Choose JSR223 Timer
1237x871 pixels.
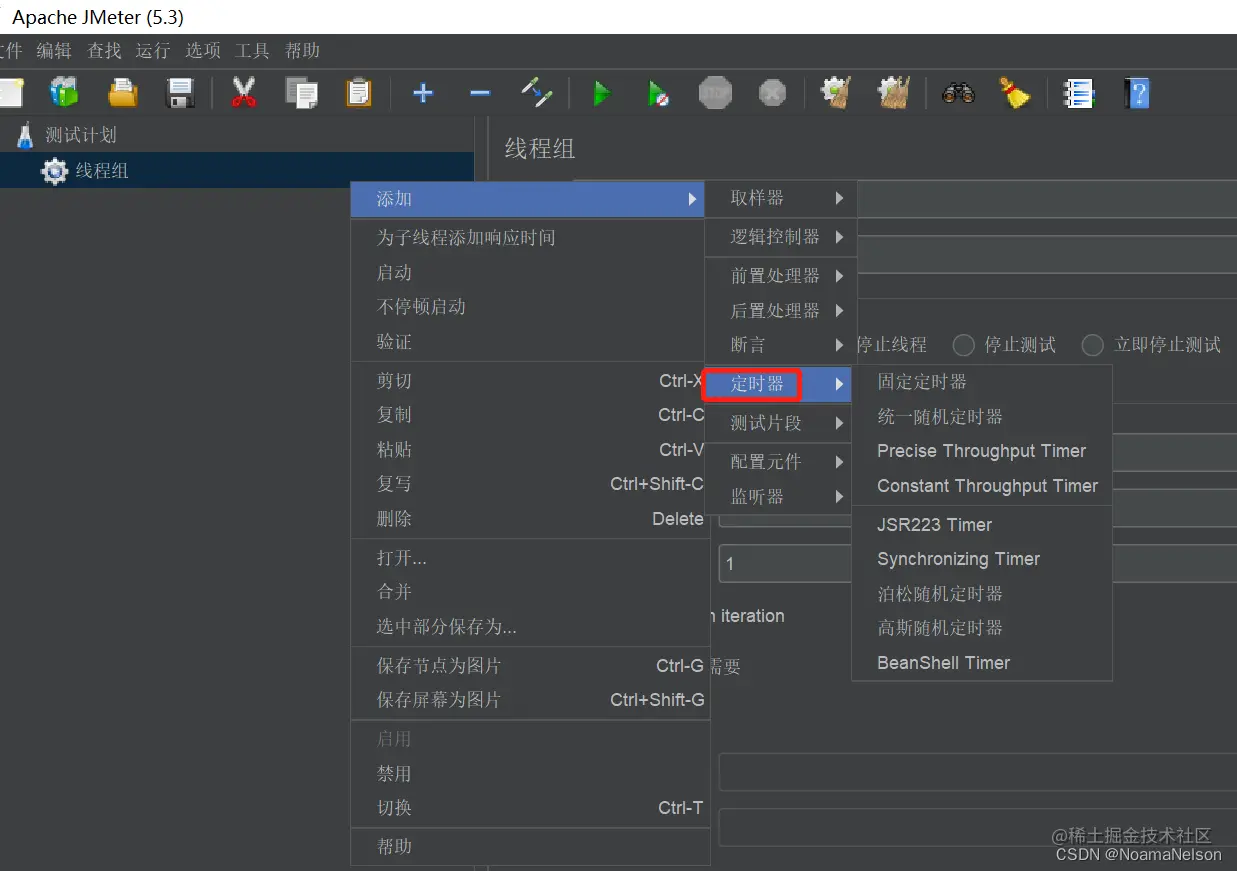tap(982, 525)
